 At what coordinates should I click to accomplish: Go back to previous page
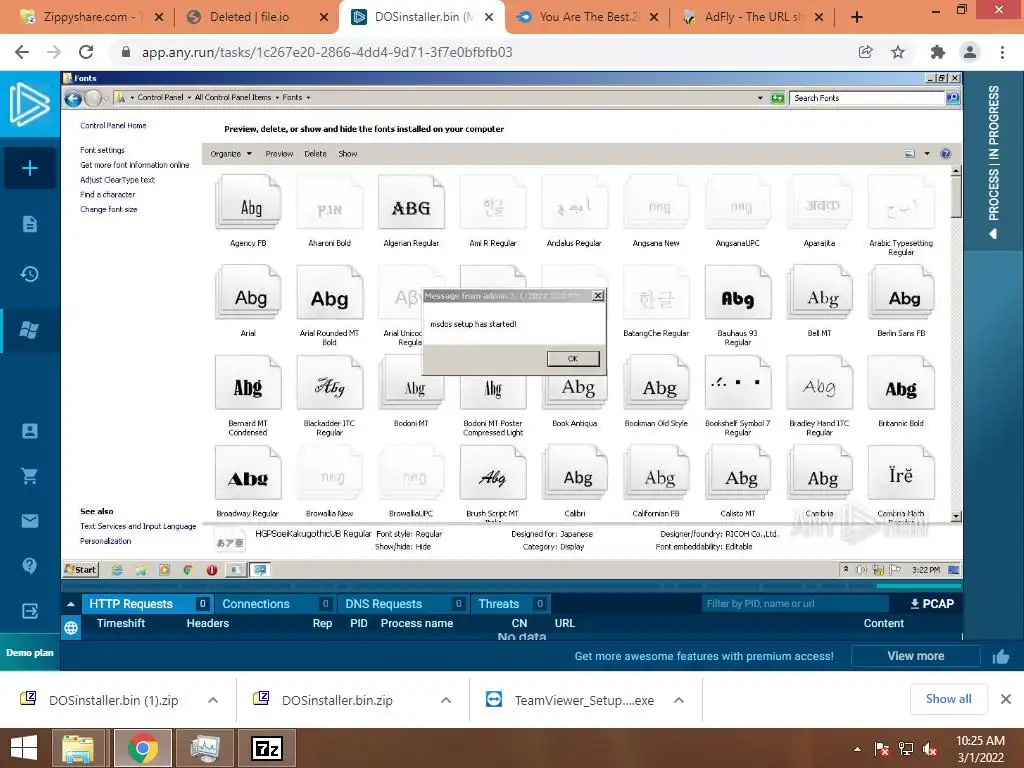pyautogui.click(x=22, y=52)
